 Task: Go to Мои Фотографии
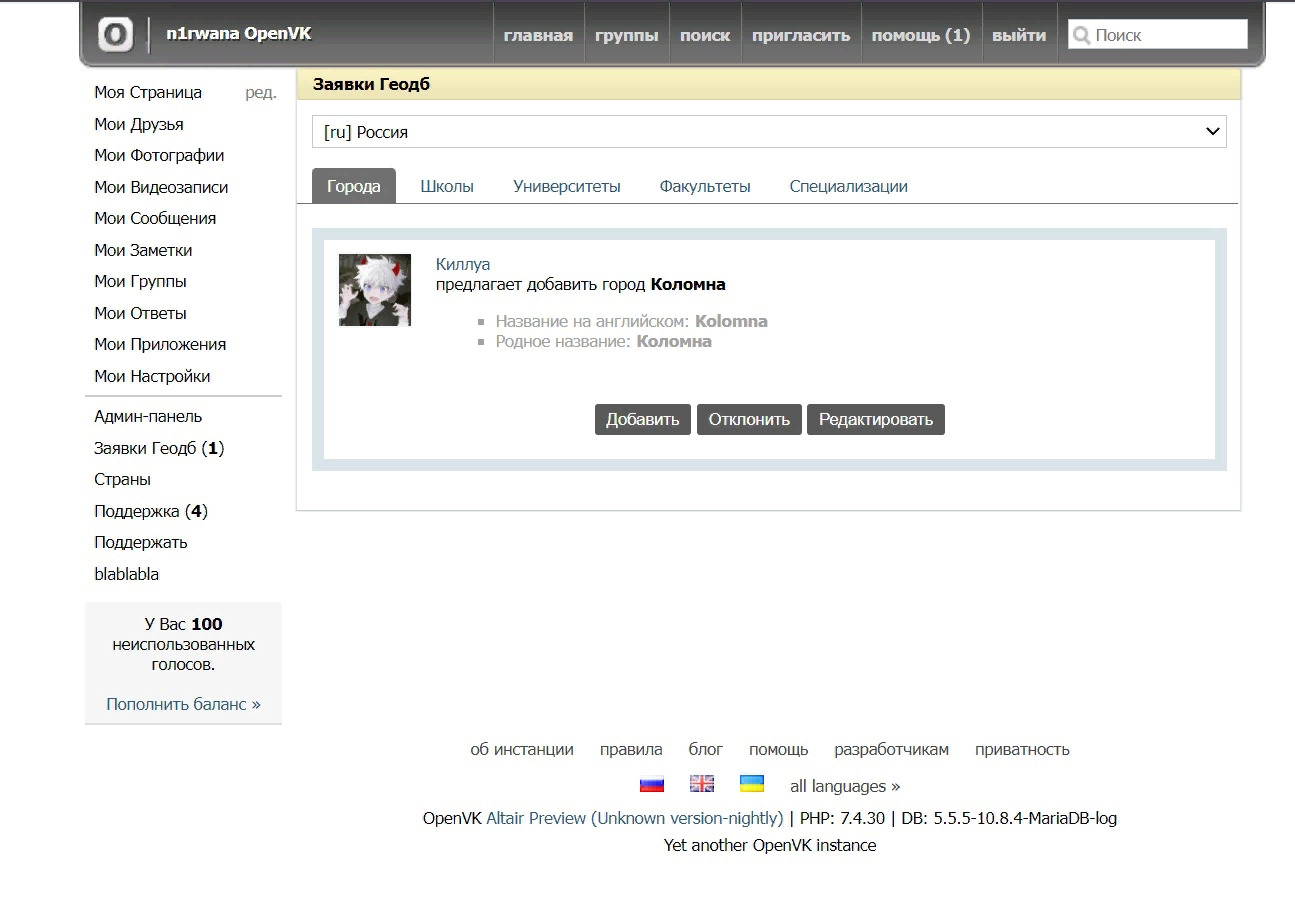point(159,155)
